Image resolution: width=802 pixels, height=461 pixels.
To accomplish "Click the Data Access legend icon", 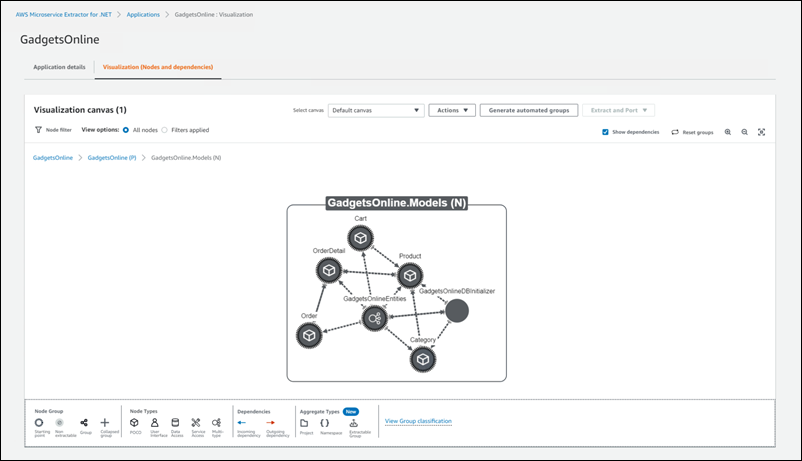I will coord(175,423).
